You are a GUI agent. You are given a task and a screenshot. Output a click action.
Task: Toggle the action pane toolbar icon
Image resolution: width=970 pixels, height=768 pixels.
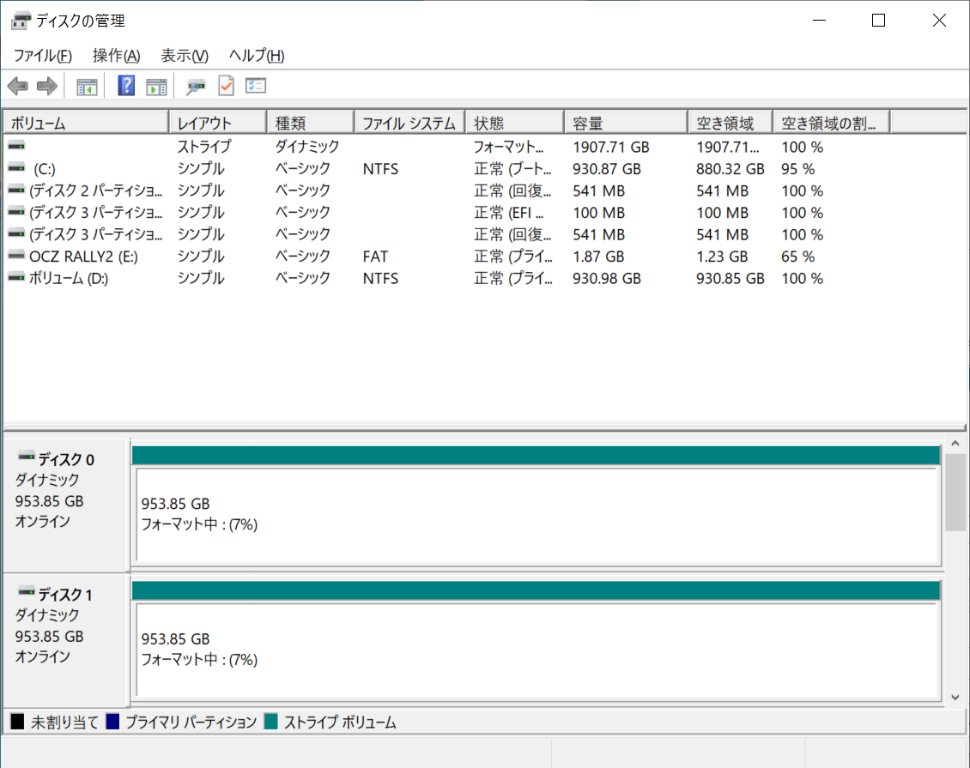(x=156, y=86)
